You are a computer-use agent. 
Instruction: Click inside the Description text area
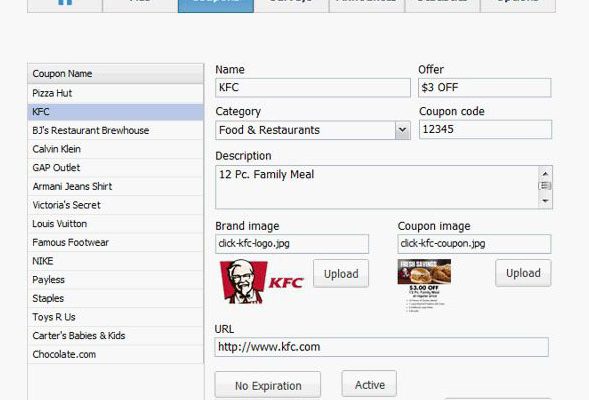[x=377, y=187]
